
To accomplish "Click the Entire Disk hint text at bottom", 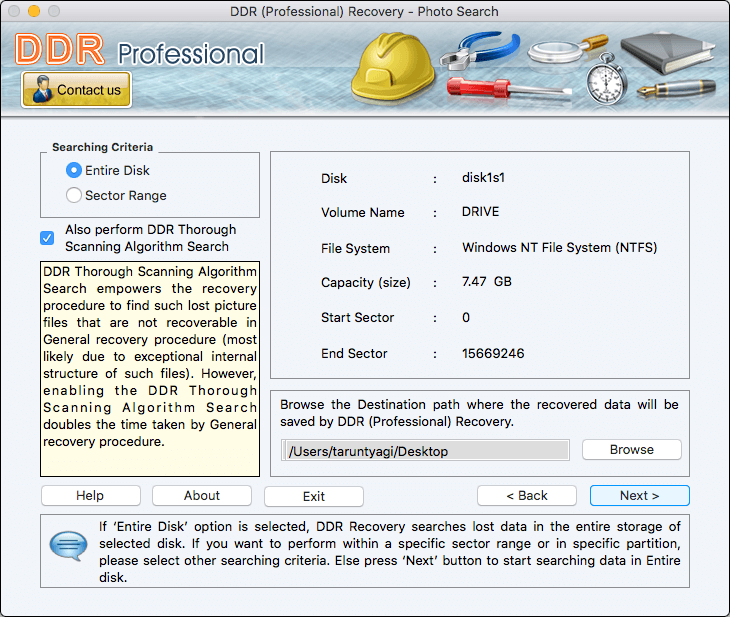I will point(389,552).
